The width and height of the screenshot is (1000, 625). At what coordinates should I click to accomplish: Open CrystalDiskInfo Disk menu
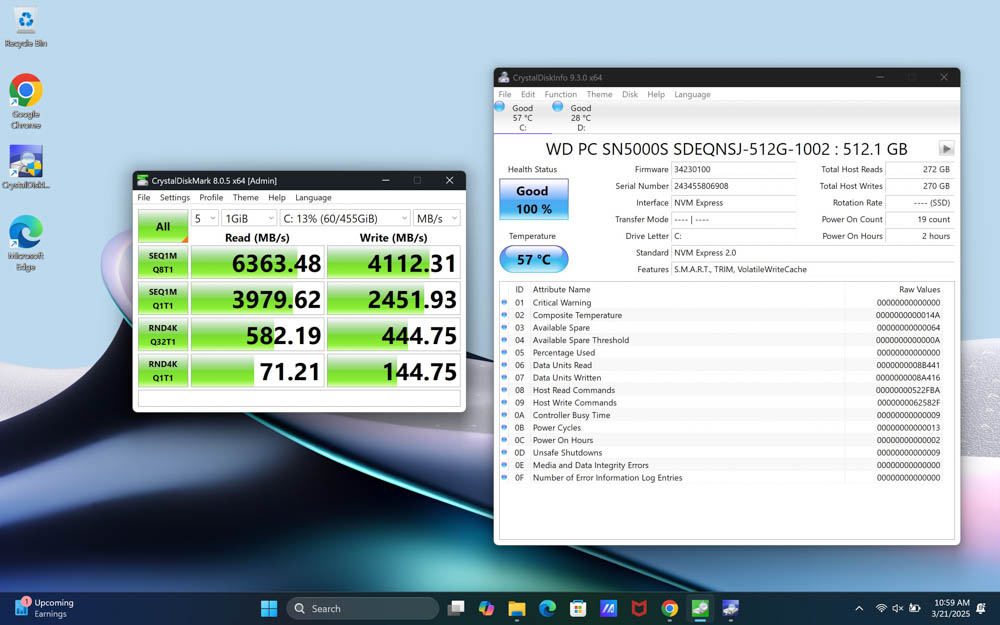pyautogui.click(x=630, y=94)
